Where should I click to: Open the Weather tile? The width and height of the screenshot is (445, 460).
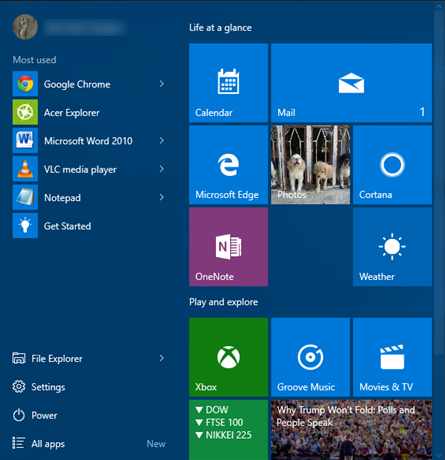click(392, 247)
